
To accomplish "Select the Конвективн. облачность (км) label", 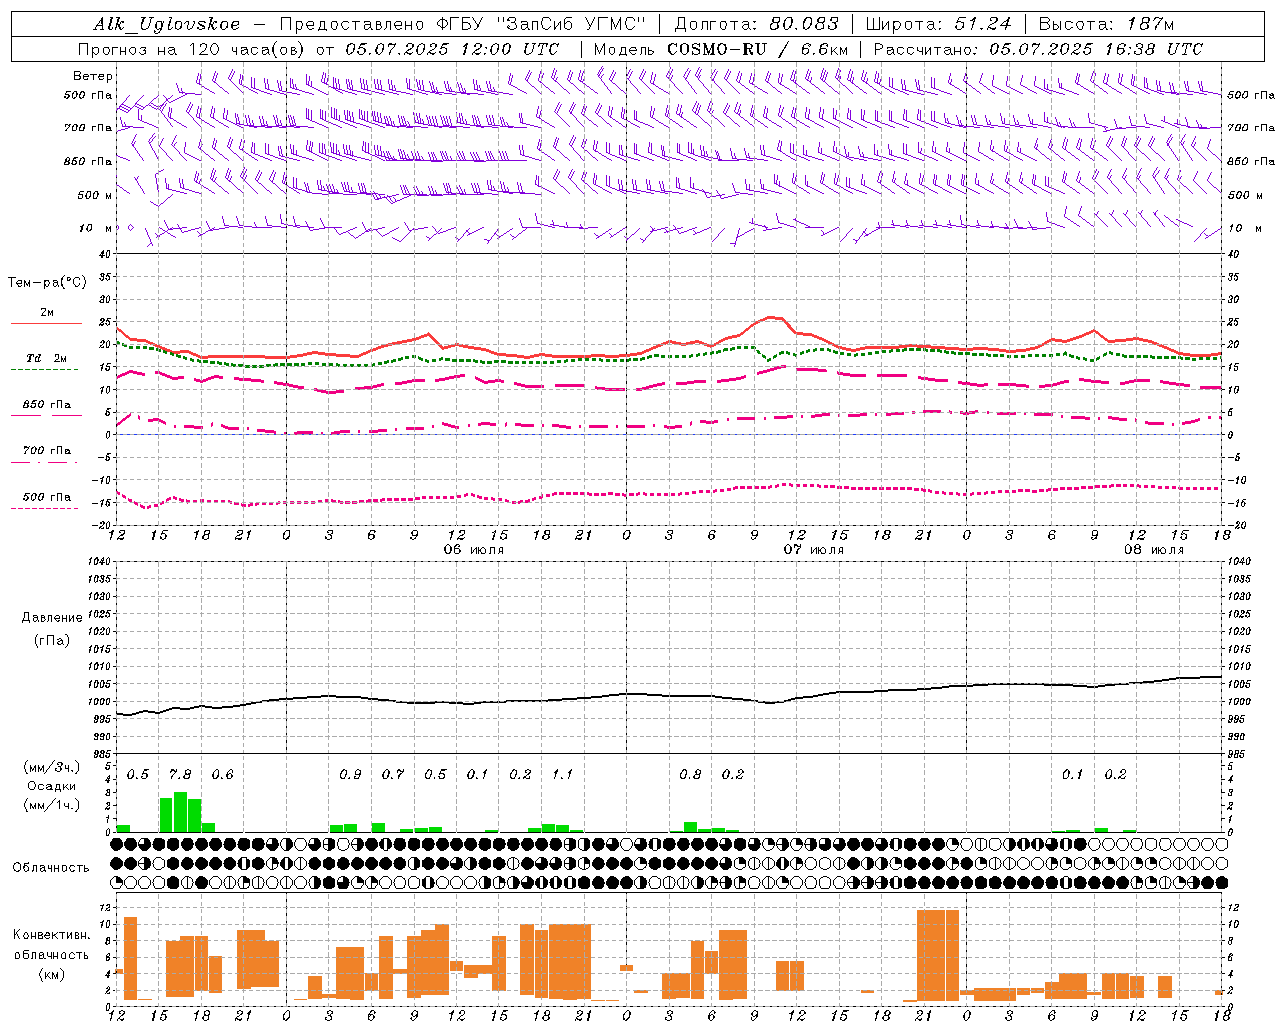I will (x=52, y=954).
